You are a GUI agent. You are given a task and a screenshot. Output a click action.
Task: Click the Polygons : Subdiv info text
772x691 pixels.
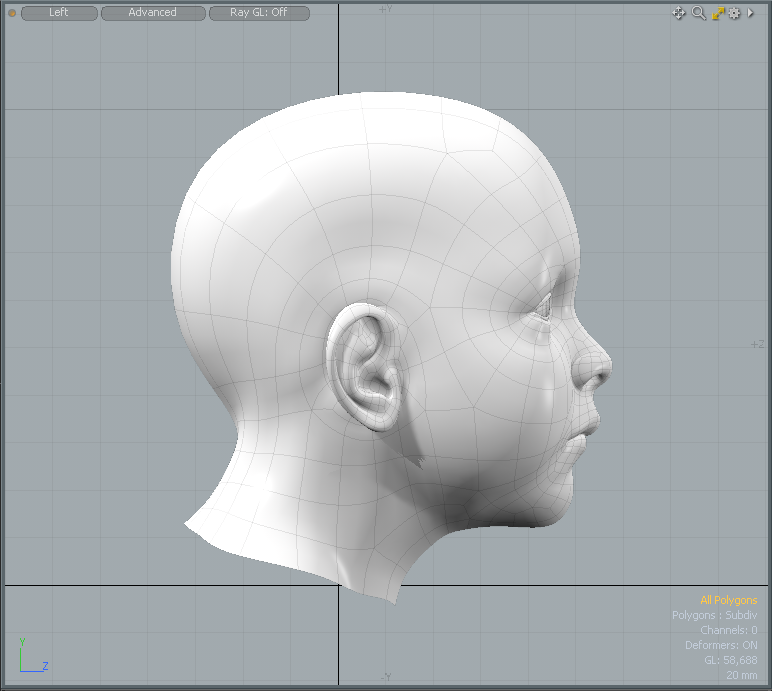click(x=714, y=615)
